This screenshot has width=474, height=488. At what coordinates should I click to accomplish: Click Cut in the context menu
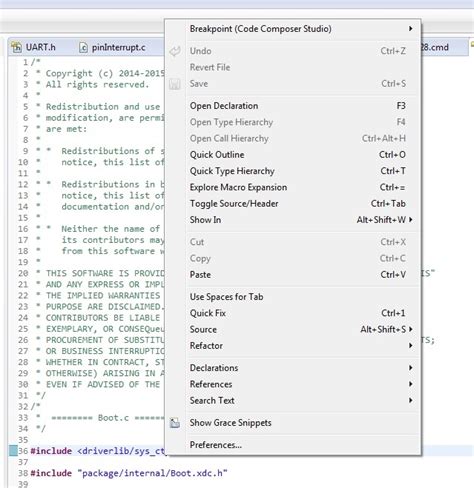click(x=293, y=242)
